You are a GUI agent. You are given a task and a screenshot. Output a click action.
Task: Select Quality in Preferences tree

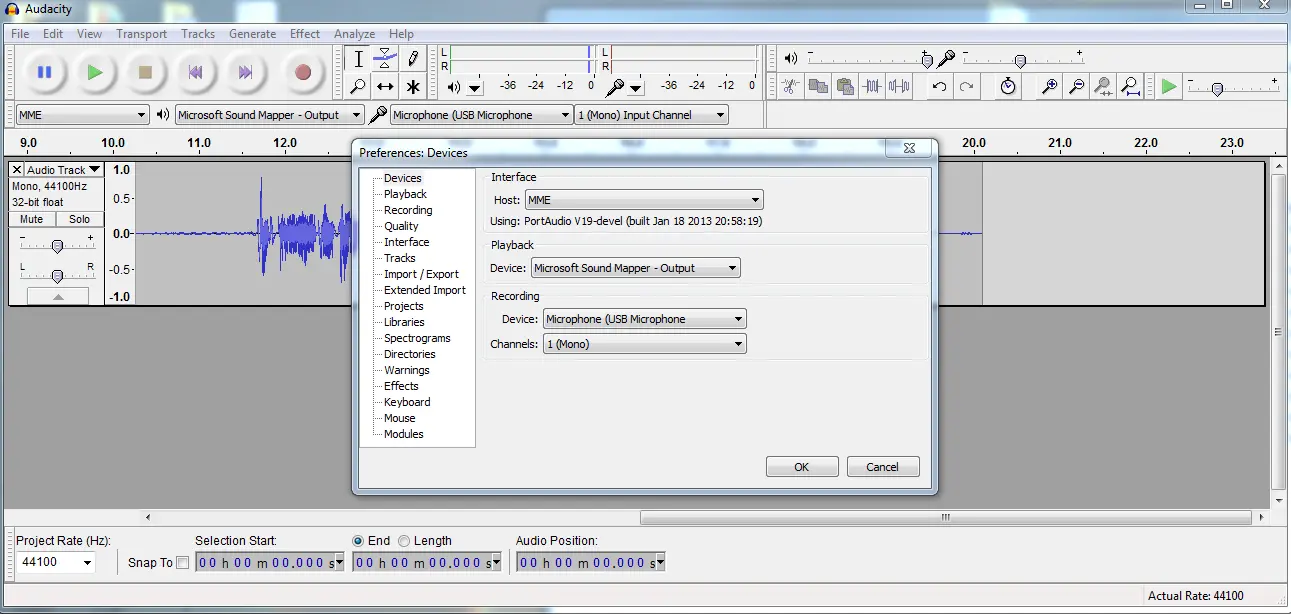point(401,226)
